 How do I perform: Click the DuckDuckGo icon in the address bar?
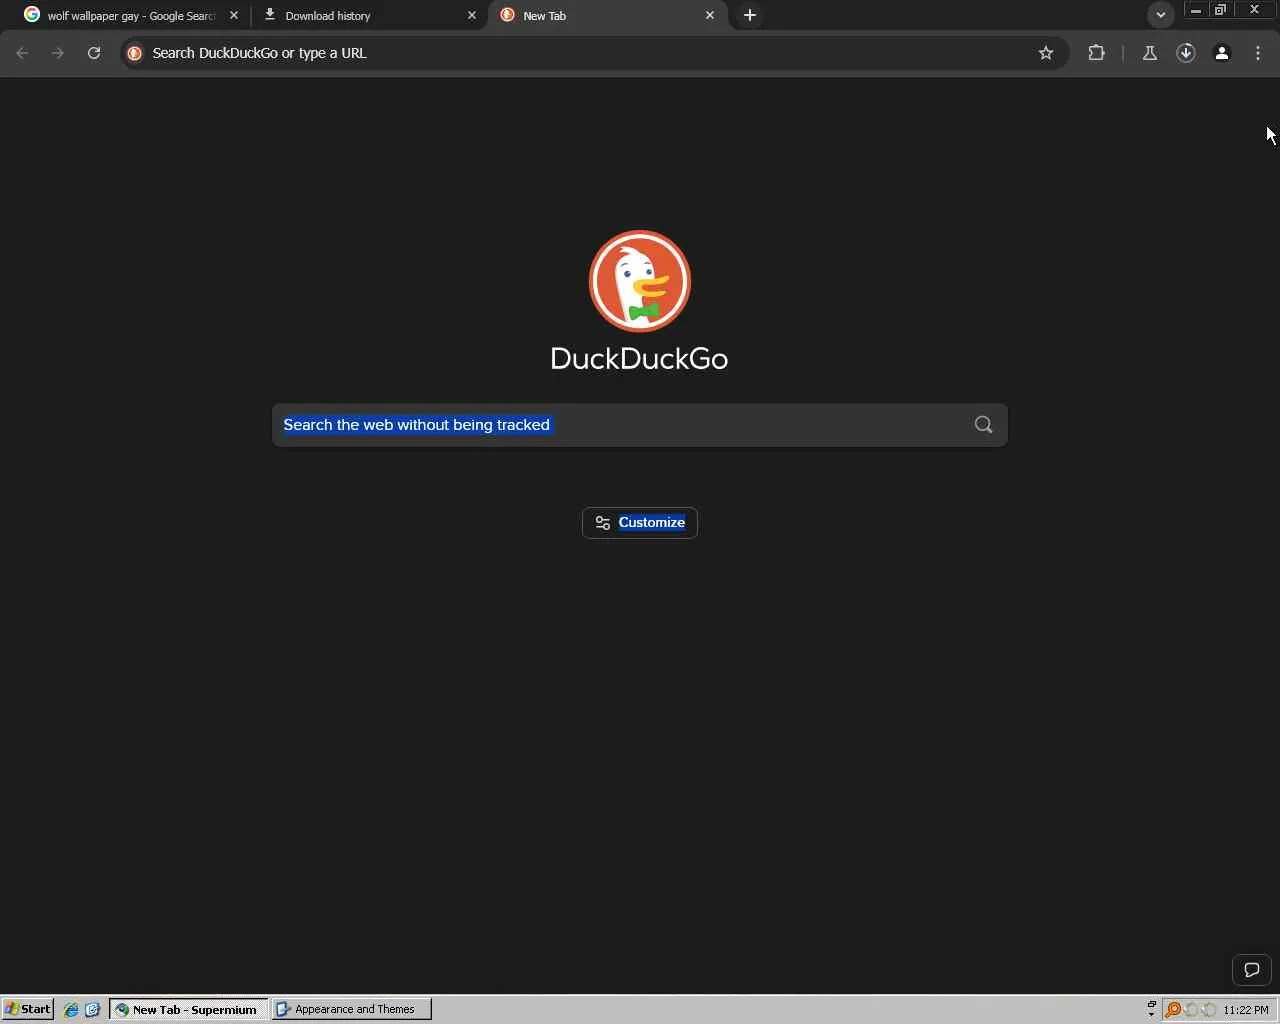[x=135, y=53]
